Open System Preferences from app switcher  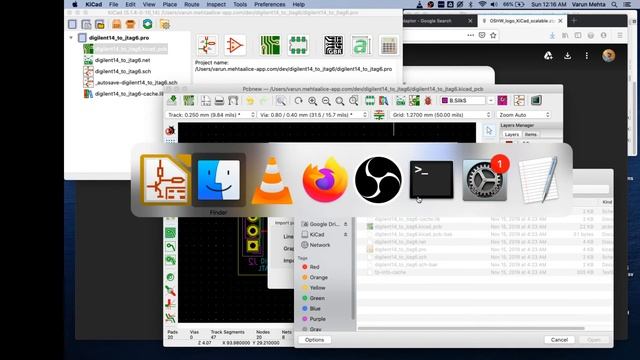click(485, 180)
